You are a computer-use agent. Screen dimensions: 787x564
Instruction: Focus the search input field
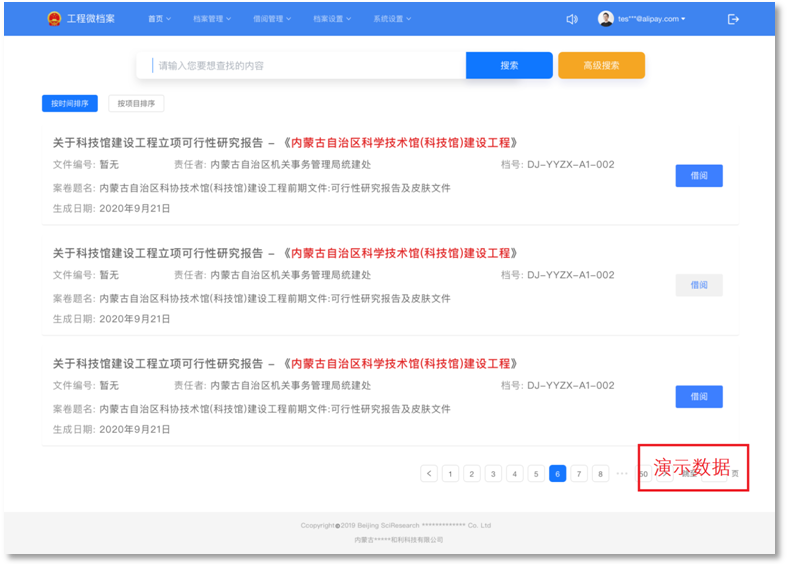coord(305,66)
